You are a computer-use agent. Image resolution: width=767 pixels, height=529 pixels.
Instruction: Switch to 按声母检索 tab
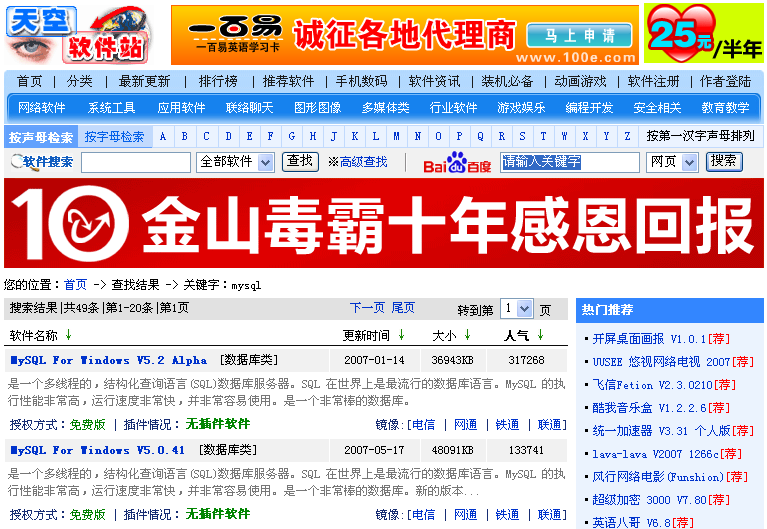click(41, 137)
